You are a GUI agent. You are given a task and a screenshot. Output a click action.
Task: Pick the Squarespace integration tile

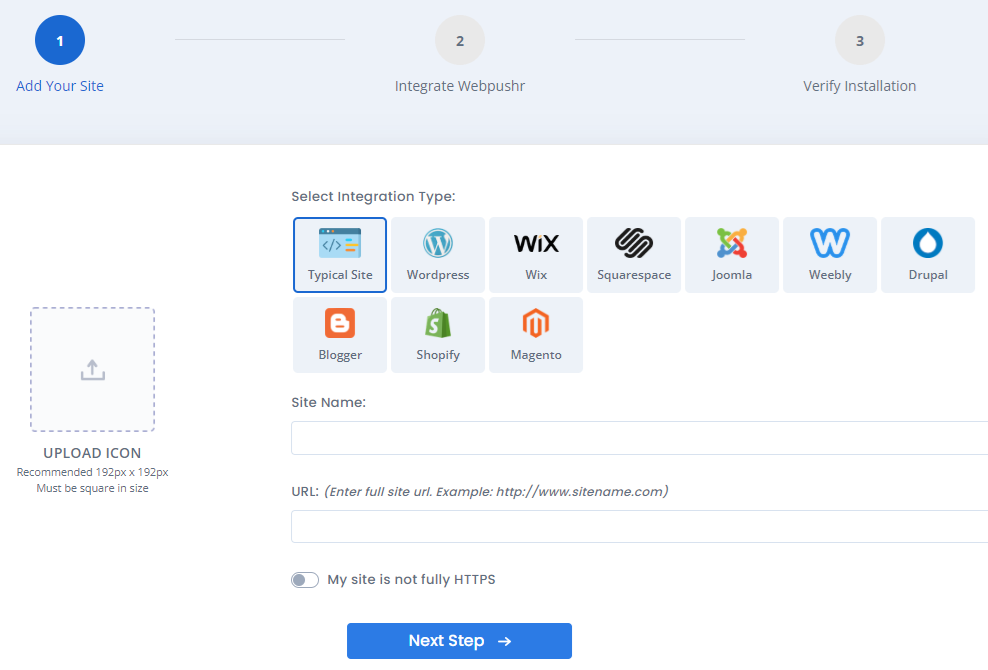pos(634,255)
